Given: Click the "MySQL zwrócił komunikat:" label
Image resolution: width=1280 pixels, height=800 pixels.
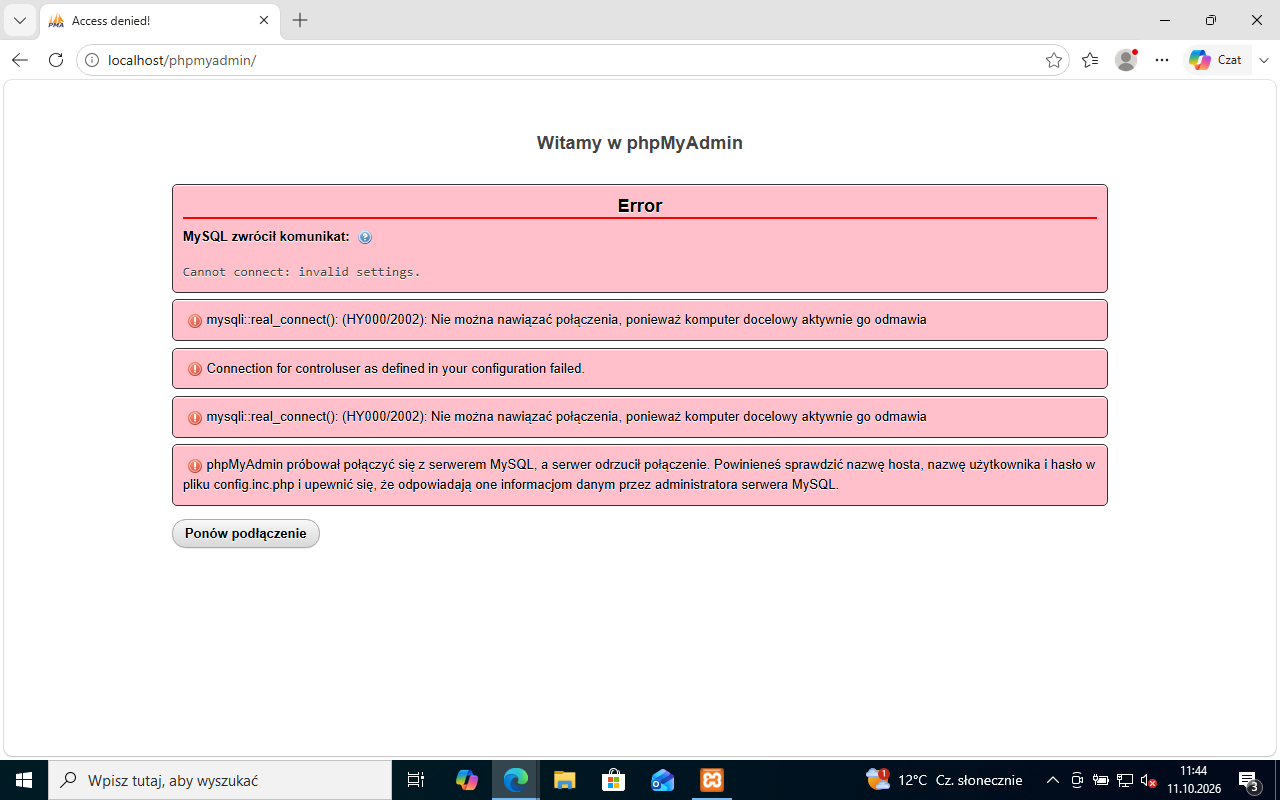Looking at the screenshot, I should (266, 237).
